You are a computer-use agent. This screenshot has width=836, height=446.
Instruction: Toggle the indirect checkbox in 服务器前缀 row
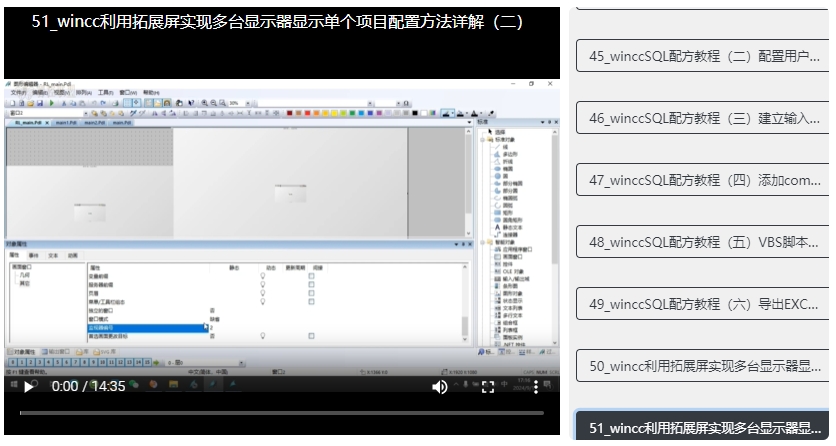point(311,285)
